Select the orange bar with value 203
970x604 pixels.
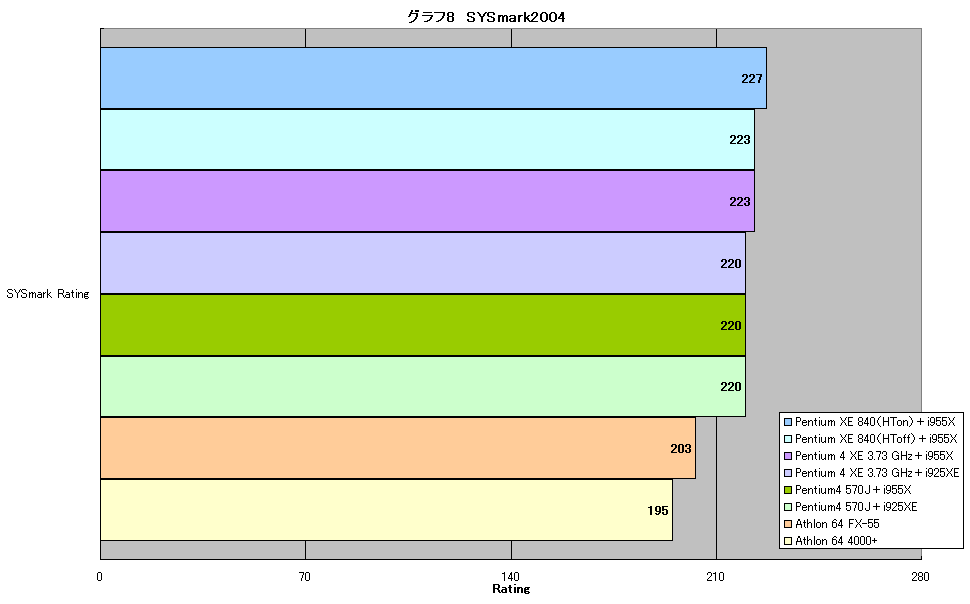point(398,448)
